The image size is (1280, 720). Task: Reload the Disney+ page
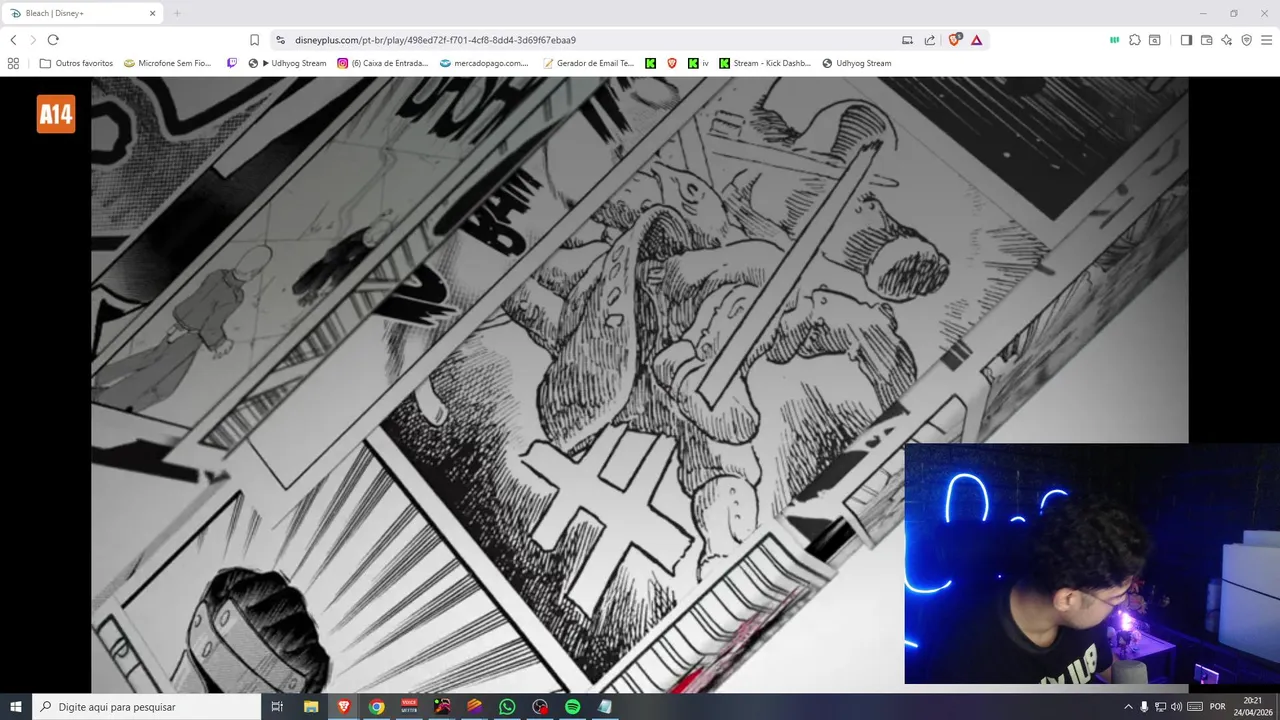tap(53, 40)
